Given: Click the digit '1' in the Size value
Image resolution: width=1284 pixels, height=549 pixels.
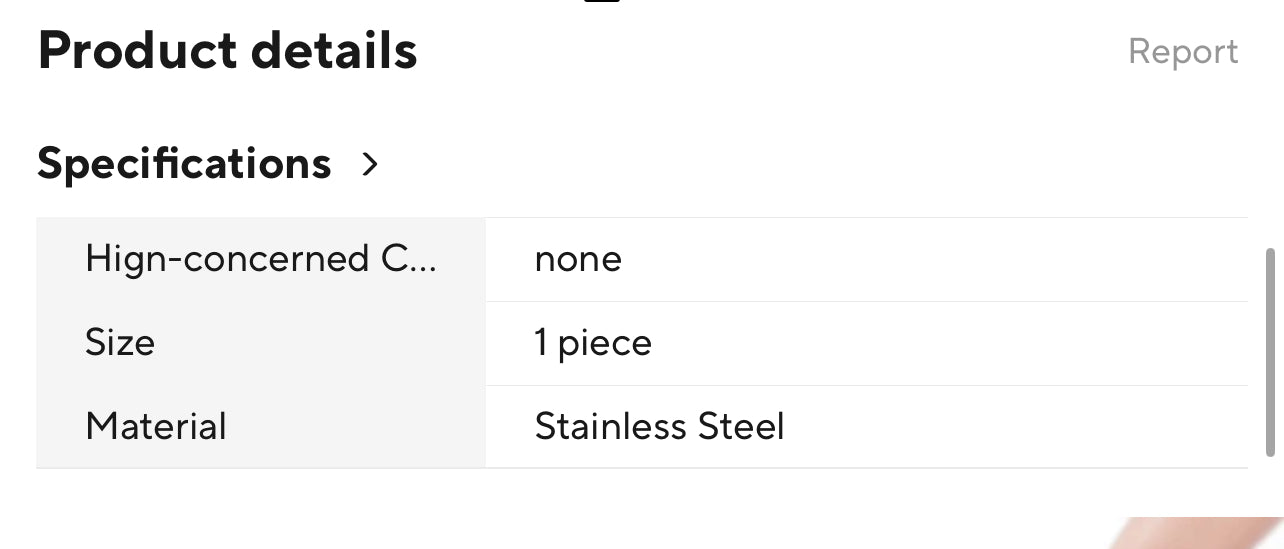Looking at the screenshot, I should point(541,343).
